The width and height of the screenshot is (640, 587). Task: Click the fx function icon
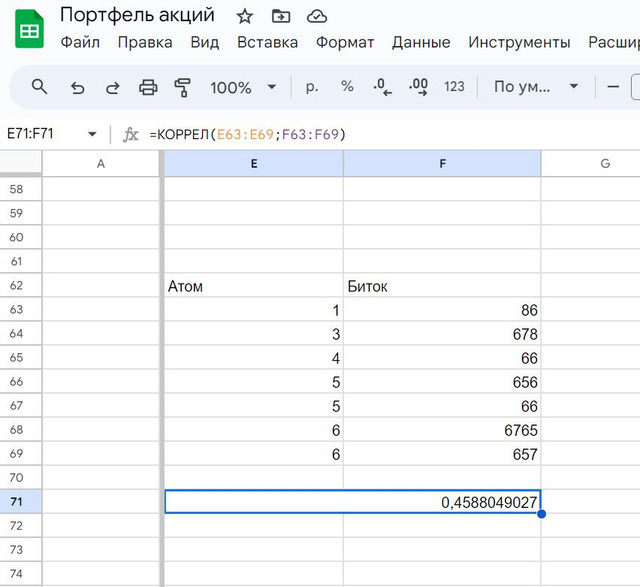coord(131,134)
